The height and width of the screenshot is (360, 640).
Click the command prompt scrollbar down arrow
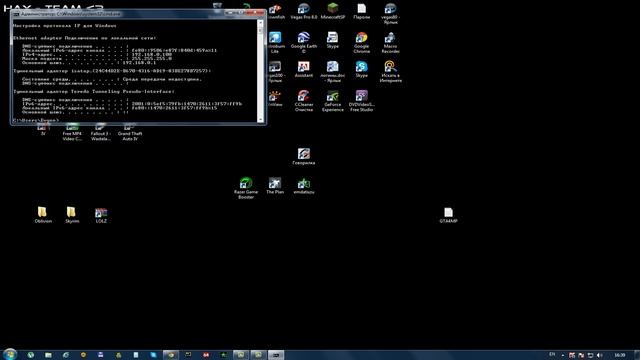click(260, 119)
